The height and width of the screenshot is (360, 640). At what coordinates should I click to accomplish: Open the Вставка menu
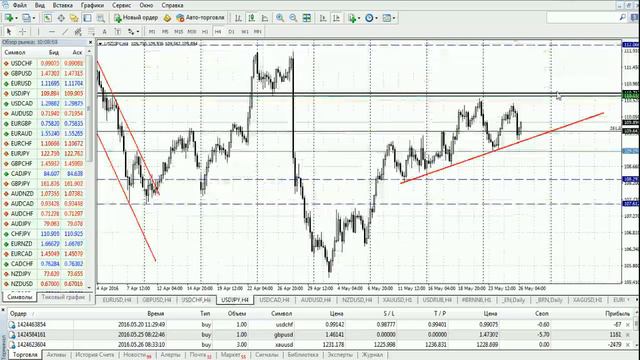click(x=63, y=5)
